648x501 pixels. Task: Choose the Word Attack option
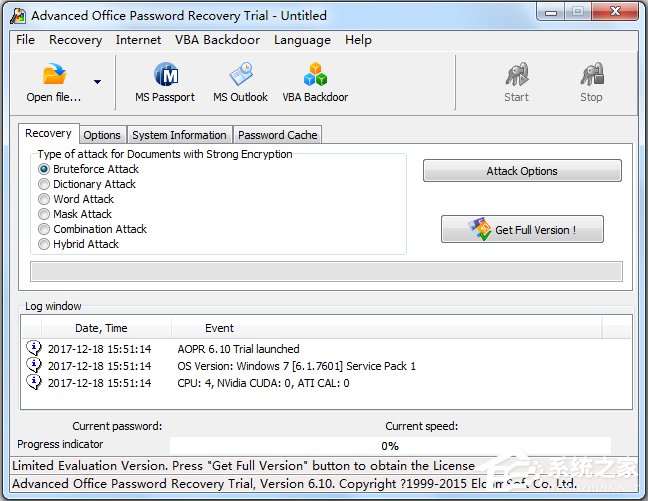44,199
